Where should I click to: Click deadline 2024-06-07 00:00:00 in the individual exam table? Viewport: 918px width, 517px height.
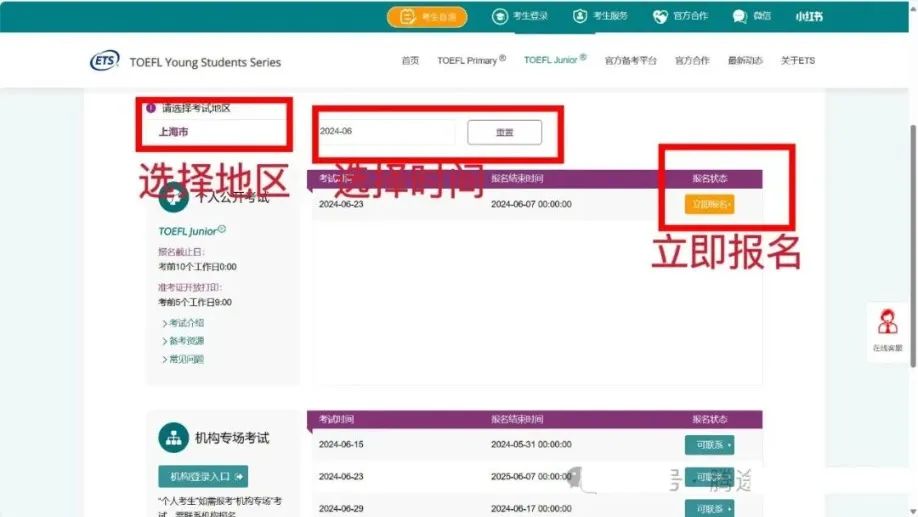coord(531,204)
